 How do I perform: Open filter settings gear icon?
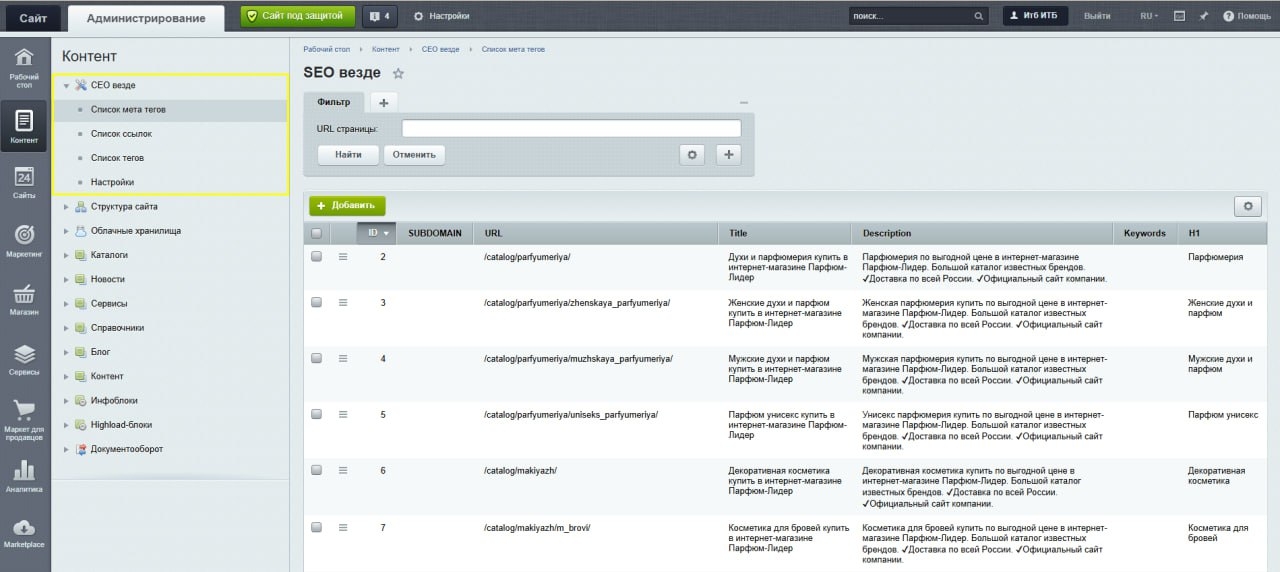point(692,155)
